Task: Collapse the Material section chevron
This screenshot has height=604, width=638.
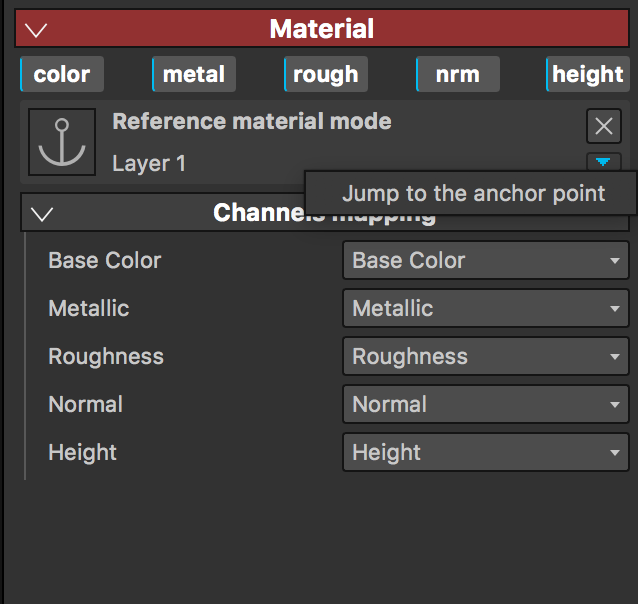Action: pyautogui.click(x=37, y=30)
